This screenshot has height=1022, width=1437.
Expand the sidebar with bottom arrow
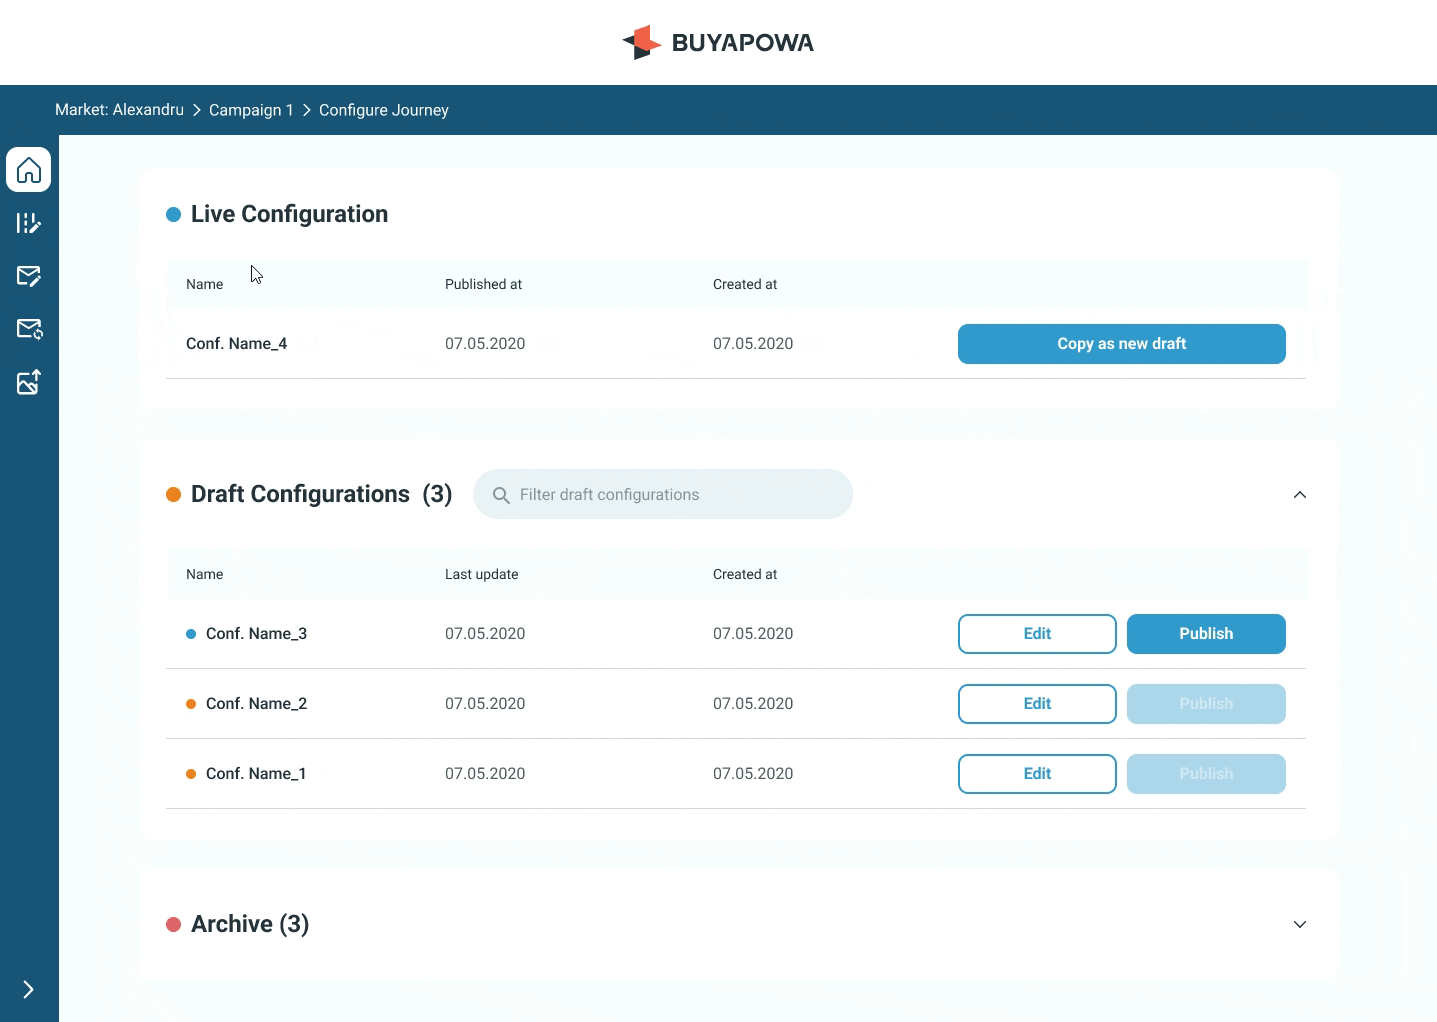coord(29,990)
